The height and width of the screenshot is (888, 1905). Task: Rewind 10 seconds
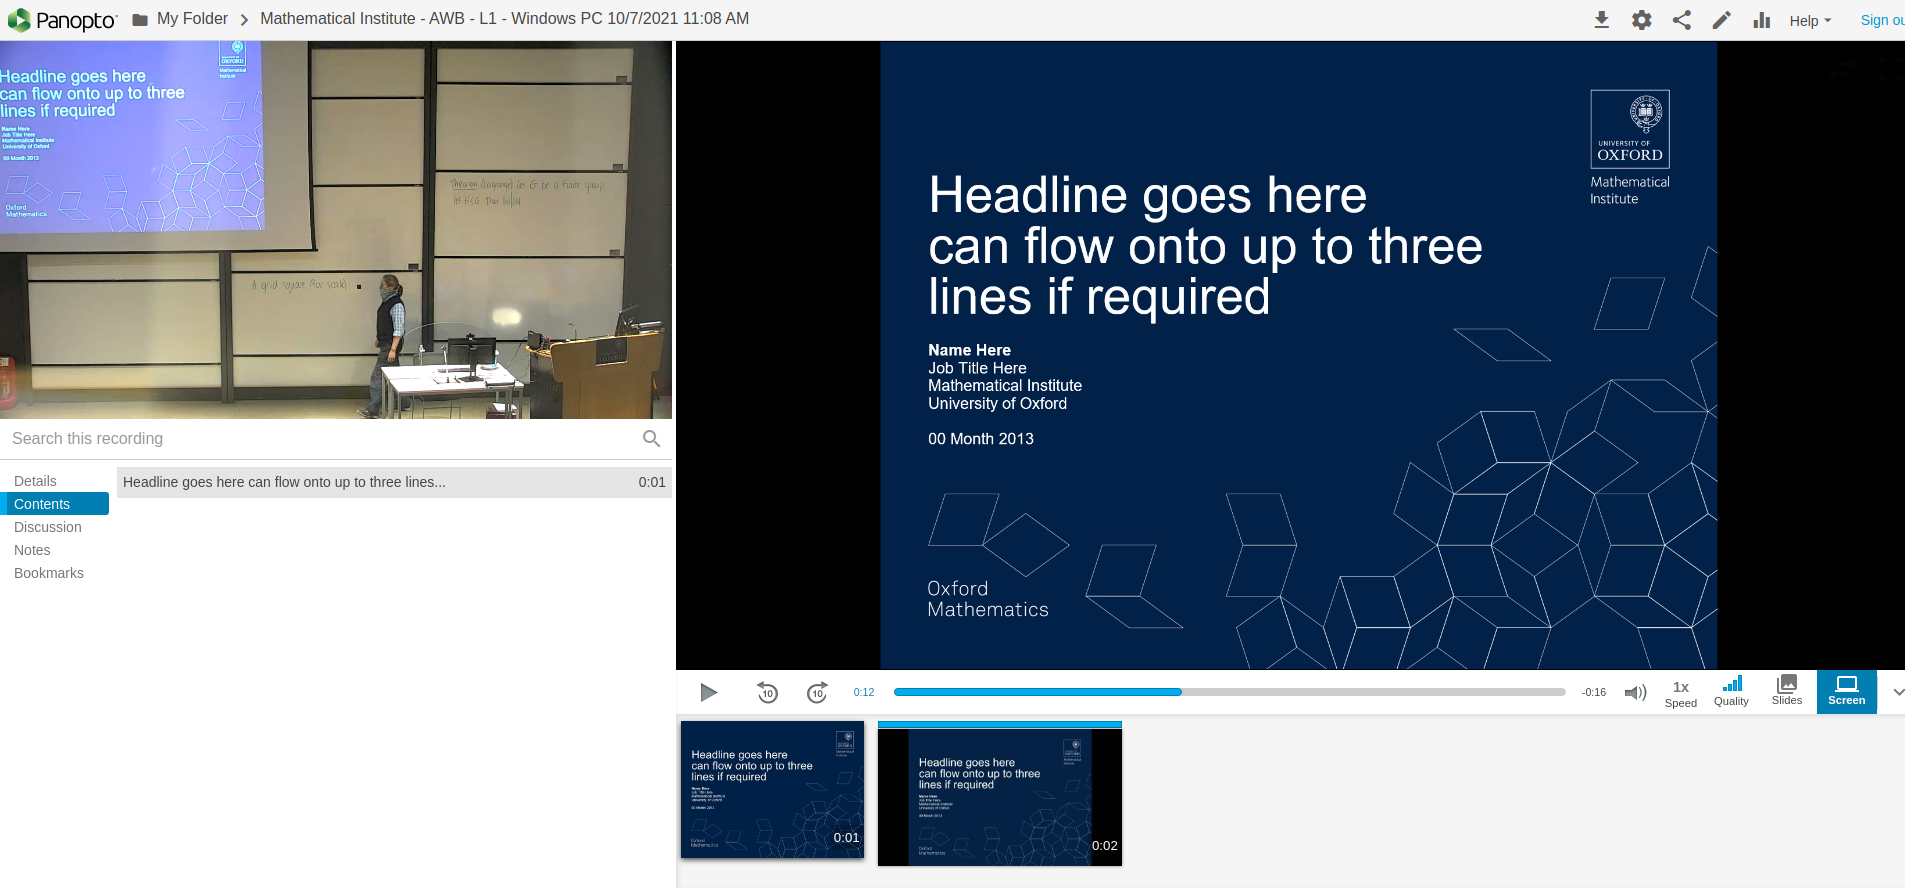pos(767,692)
